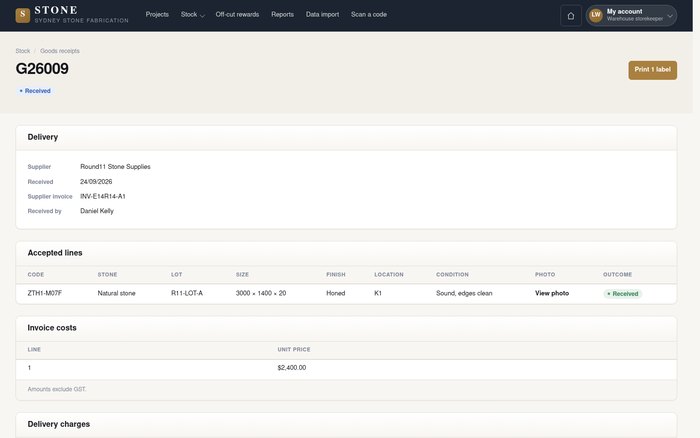Click the Received status badge under G26009
Image resolution: width=700 pixels, height=438 pixels.
(35, 91)
